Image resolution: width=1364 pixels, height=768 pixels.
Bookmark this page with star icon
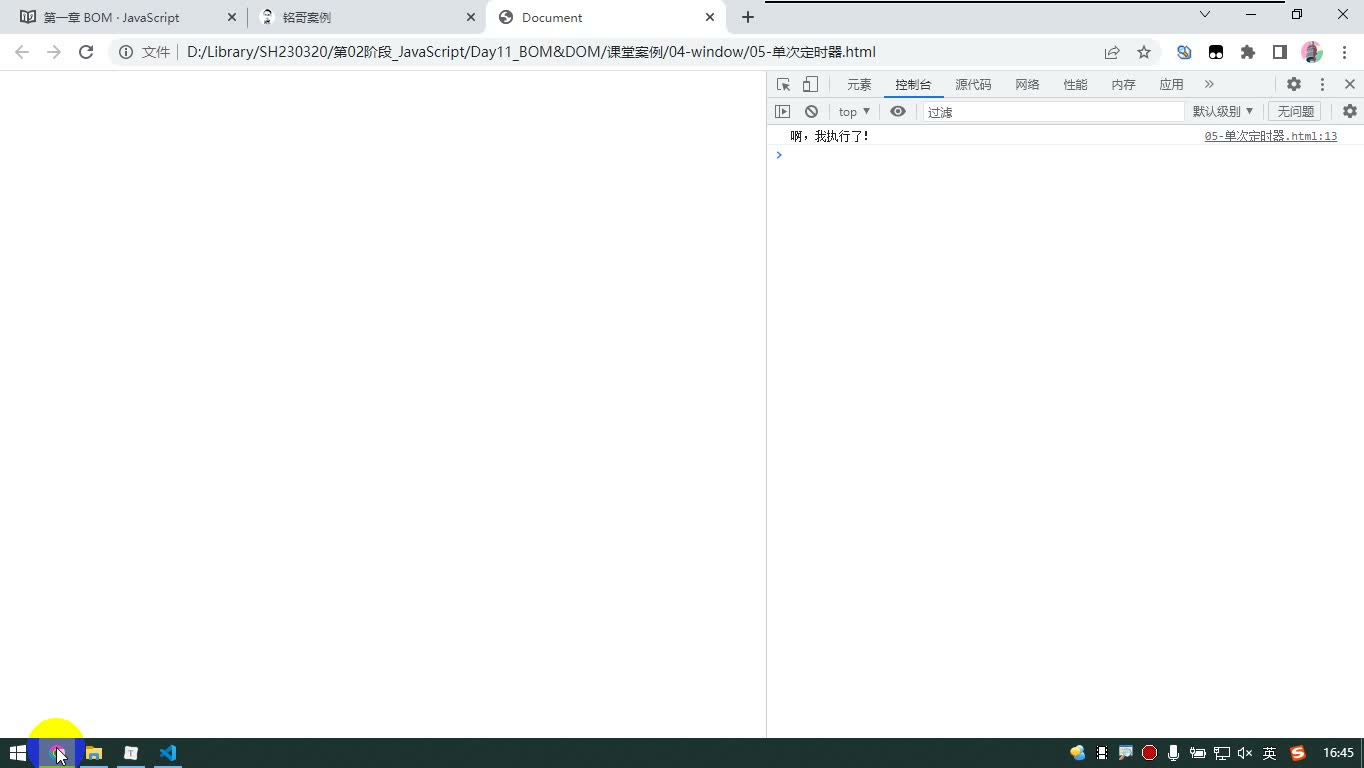coord(1144,52)
